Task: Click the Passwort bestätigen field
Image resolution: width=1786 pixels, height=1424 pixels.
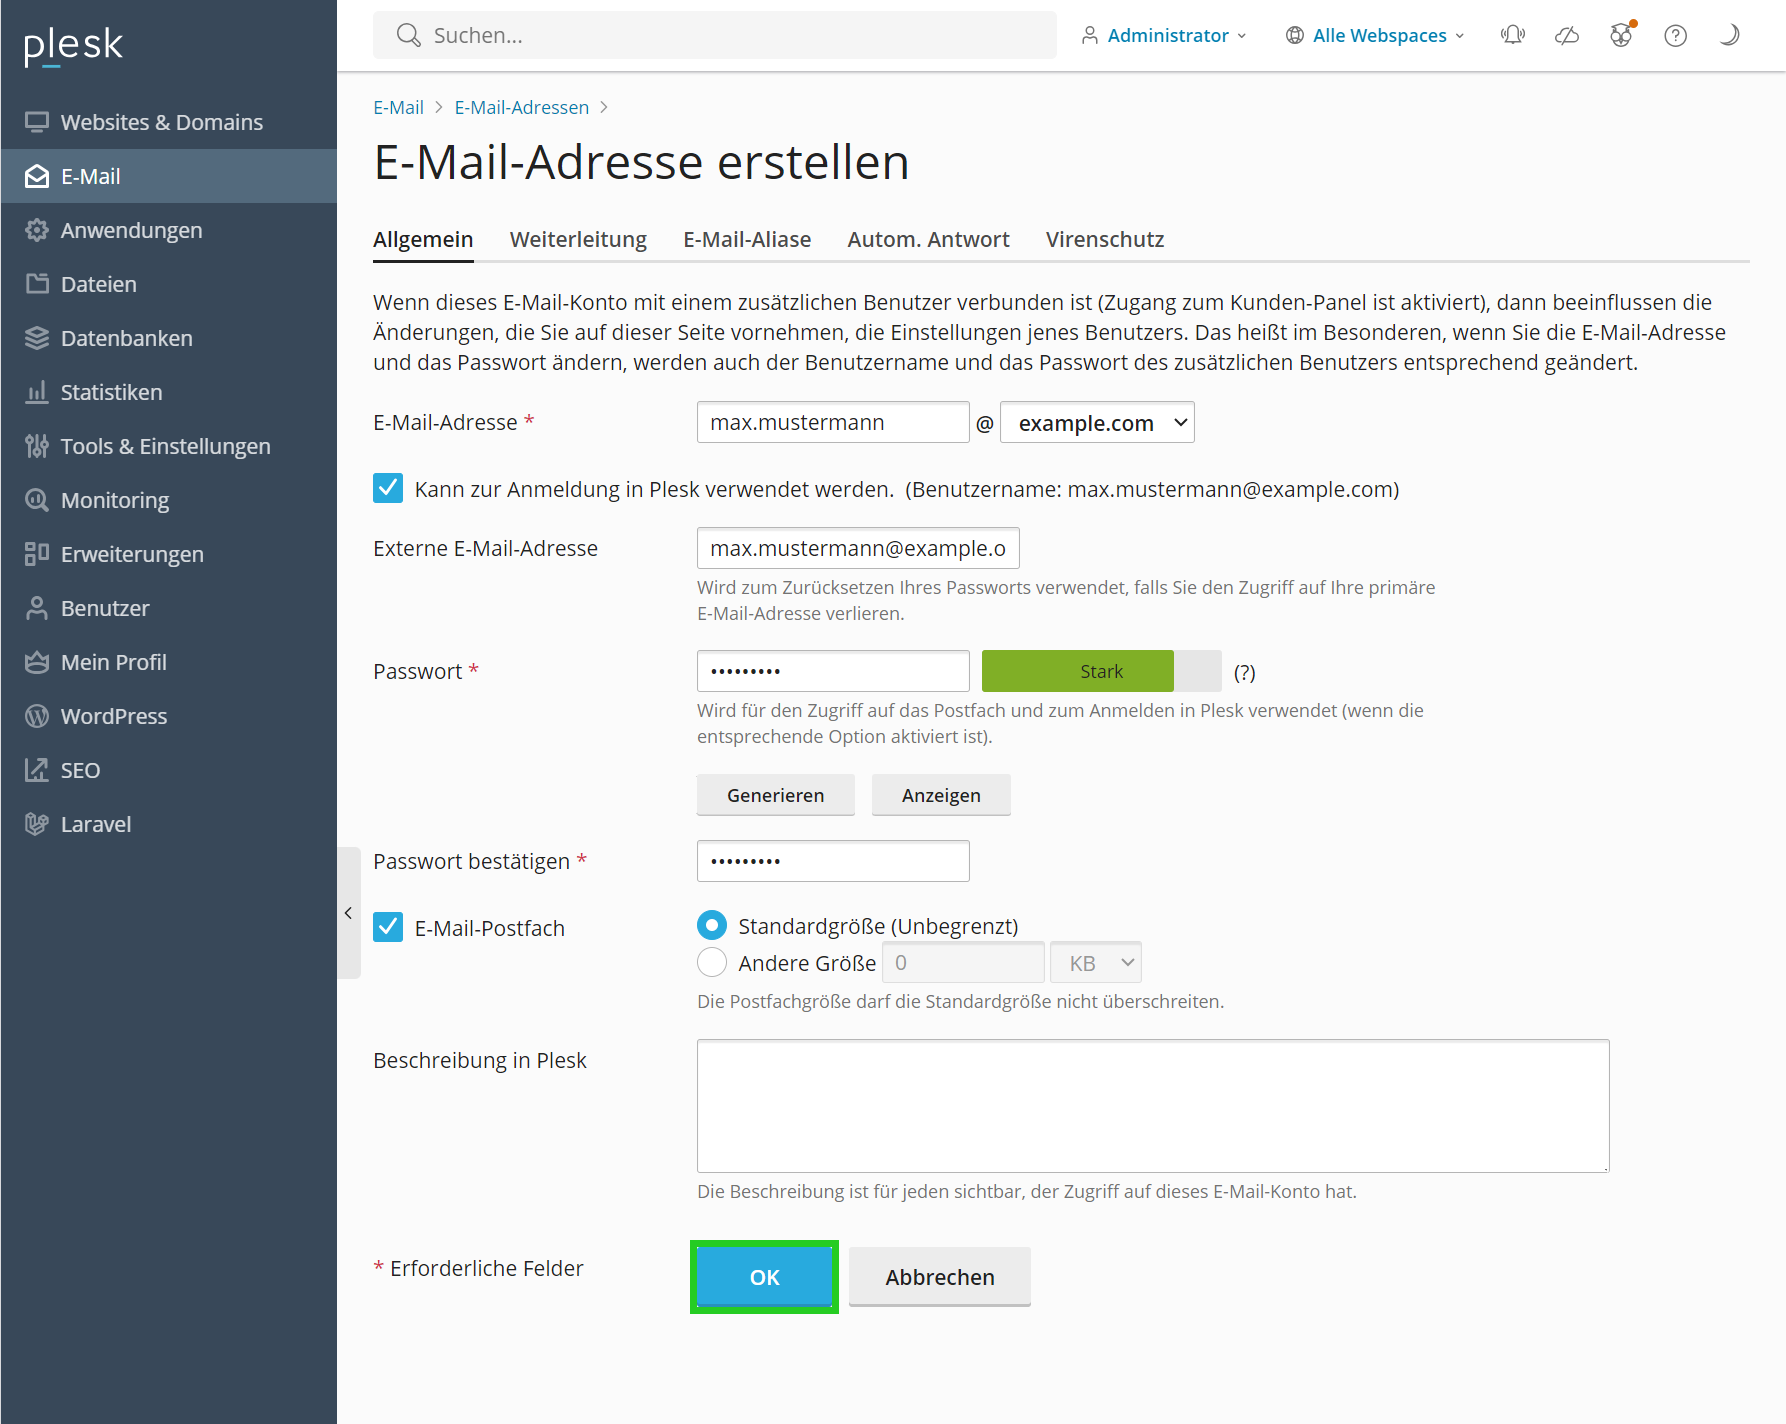Action: (x=833, y=861)
